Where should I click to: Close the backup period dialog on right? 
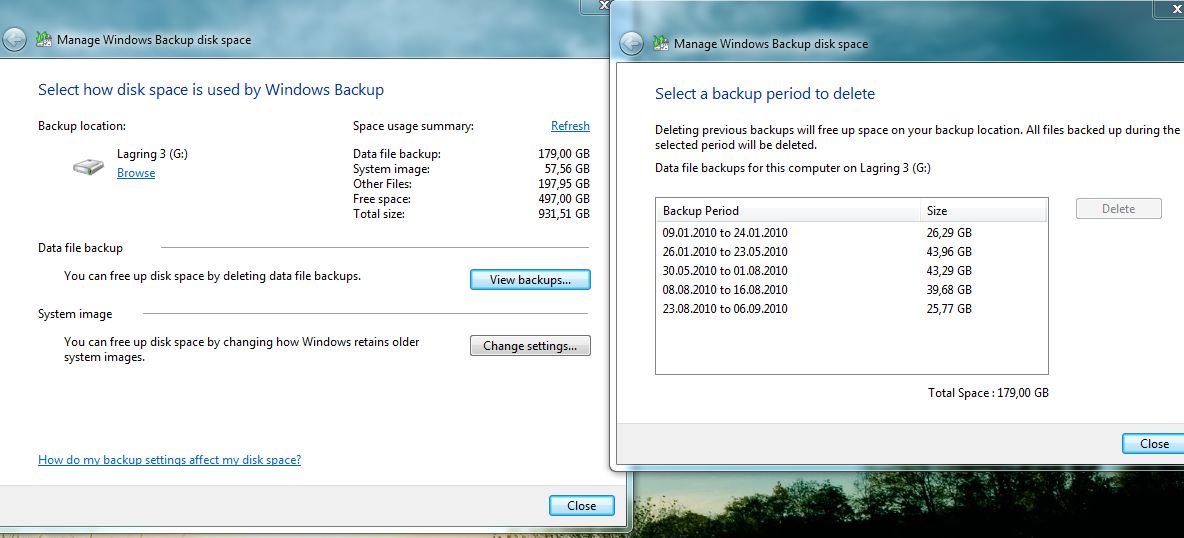coord(1153,444)
